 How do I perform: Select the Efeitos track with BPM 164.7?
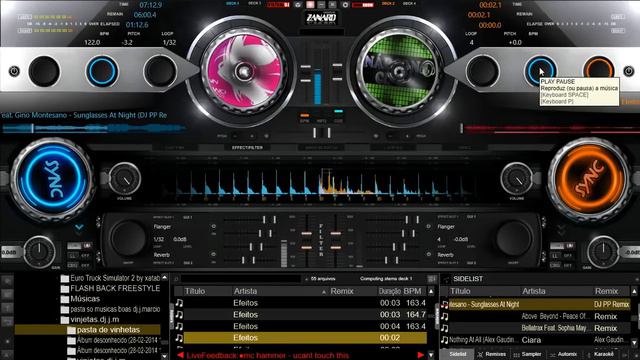coord(301,315)
